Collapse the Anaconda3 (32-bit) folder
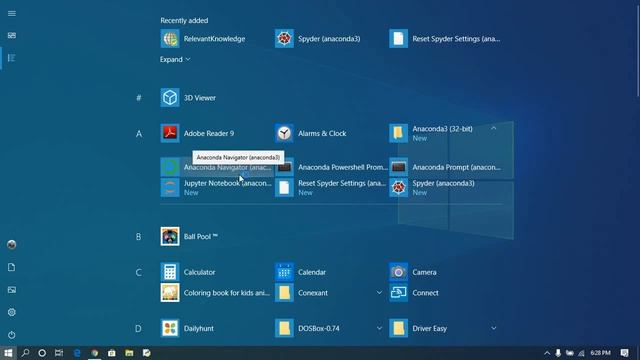Image resolution: width=640 pixels, height=360 pixels. click(x=493, y=129)
